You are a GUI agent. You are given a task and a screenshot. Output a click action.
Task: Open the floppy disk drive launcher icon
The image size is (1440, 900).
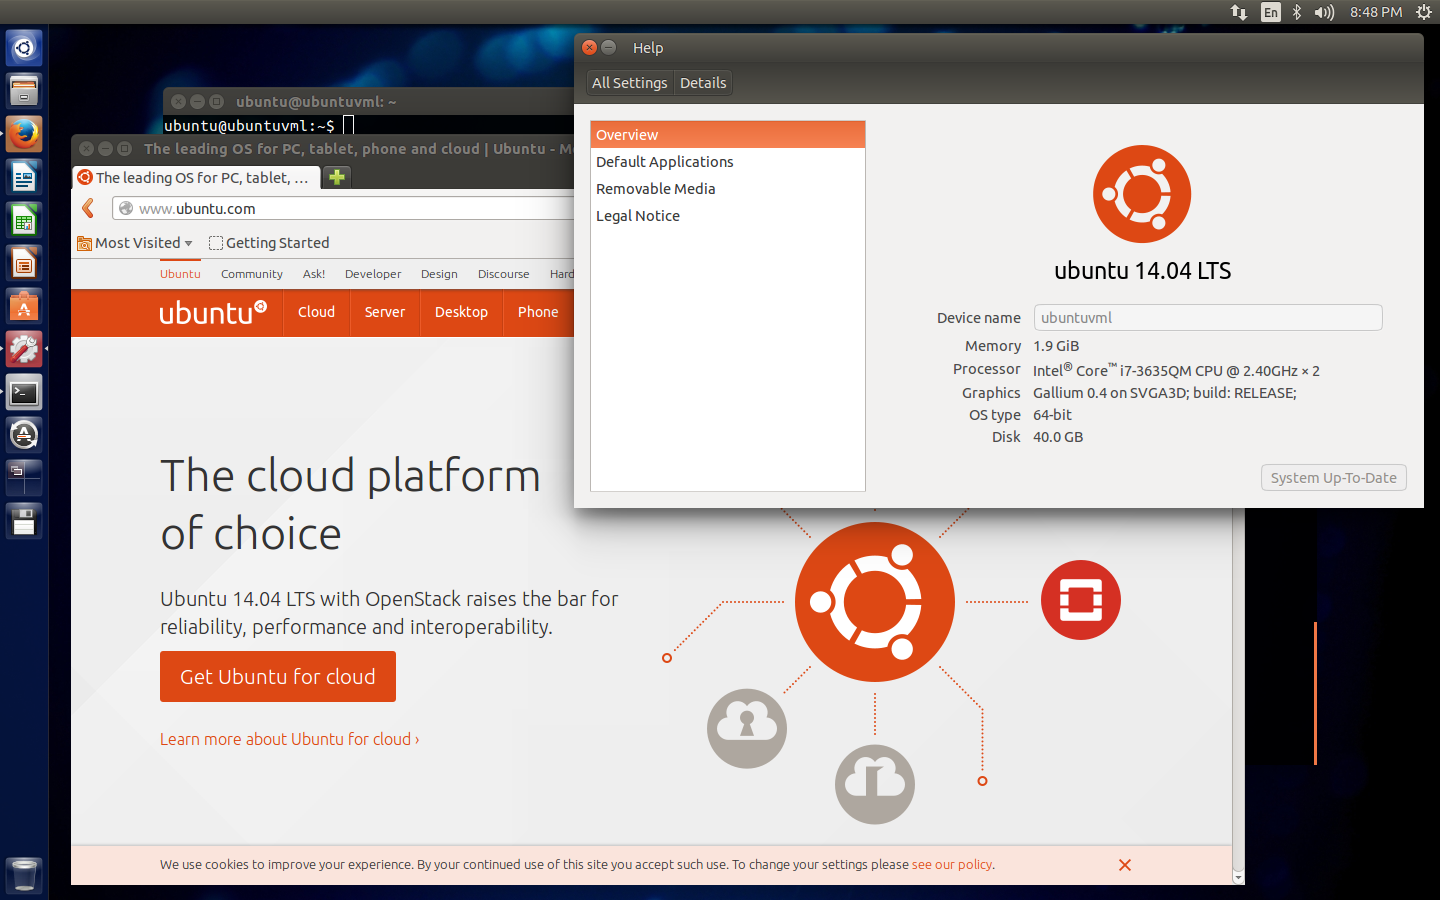tap(24, 521)
